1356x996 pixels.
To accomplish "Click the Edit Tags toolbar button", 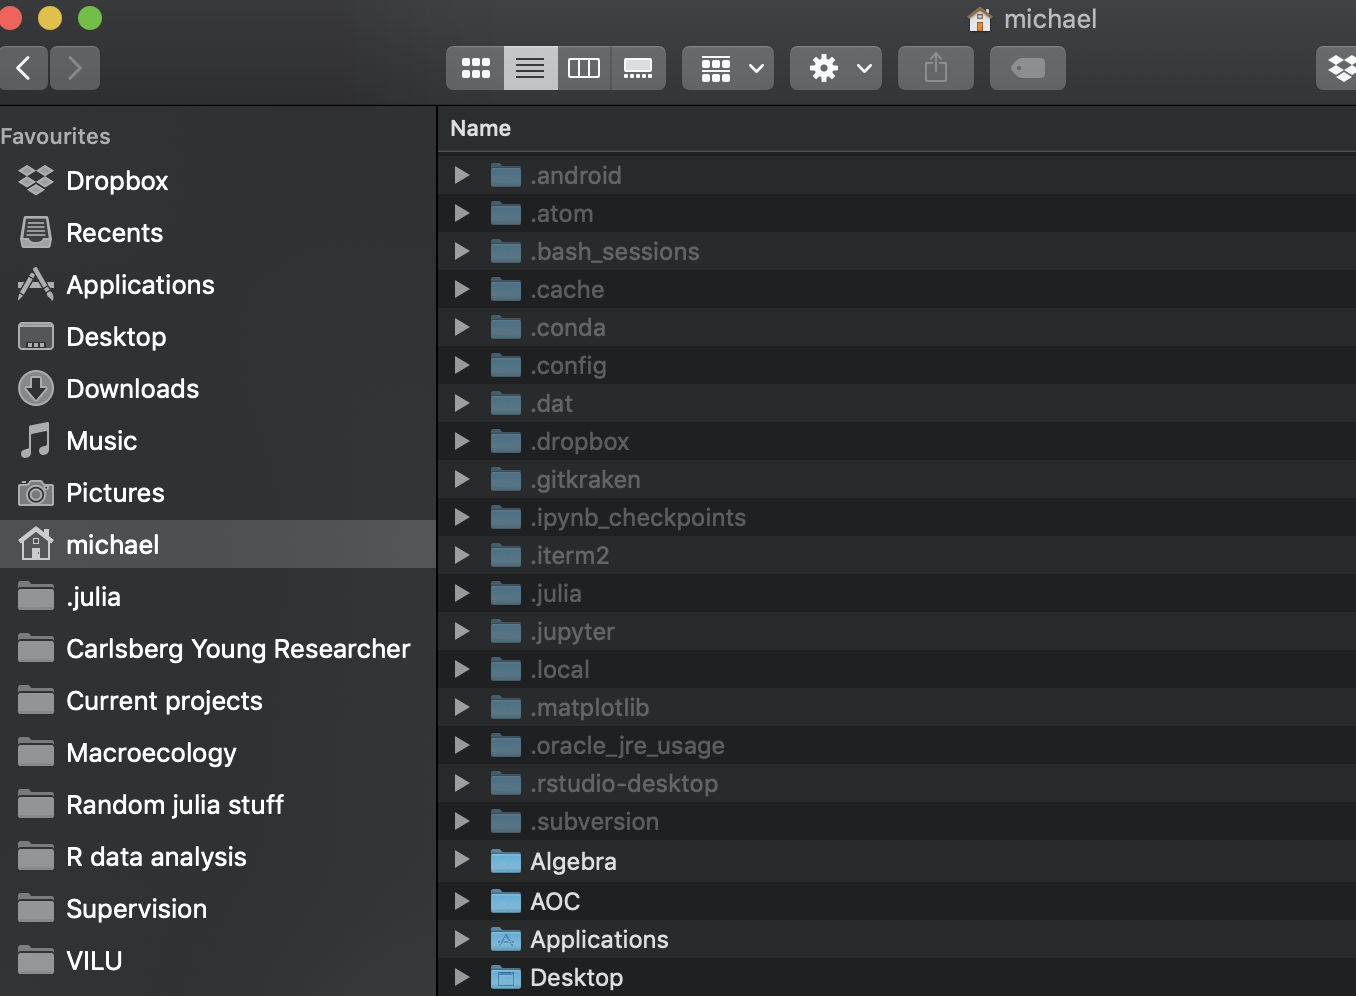I will [1028, 68].
